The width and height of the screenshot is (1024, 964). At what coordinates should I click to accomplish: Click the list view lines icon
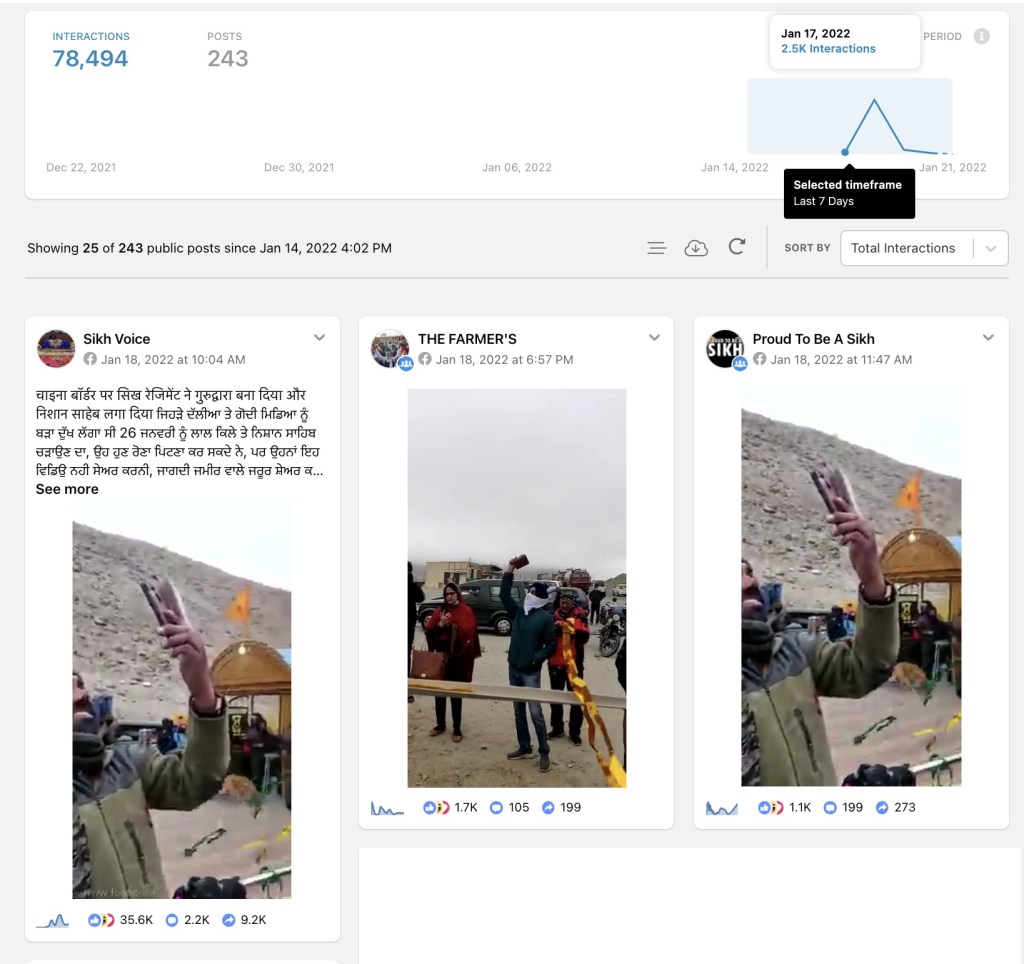click(656, 248)
